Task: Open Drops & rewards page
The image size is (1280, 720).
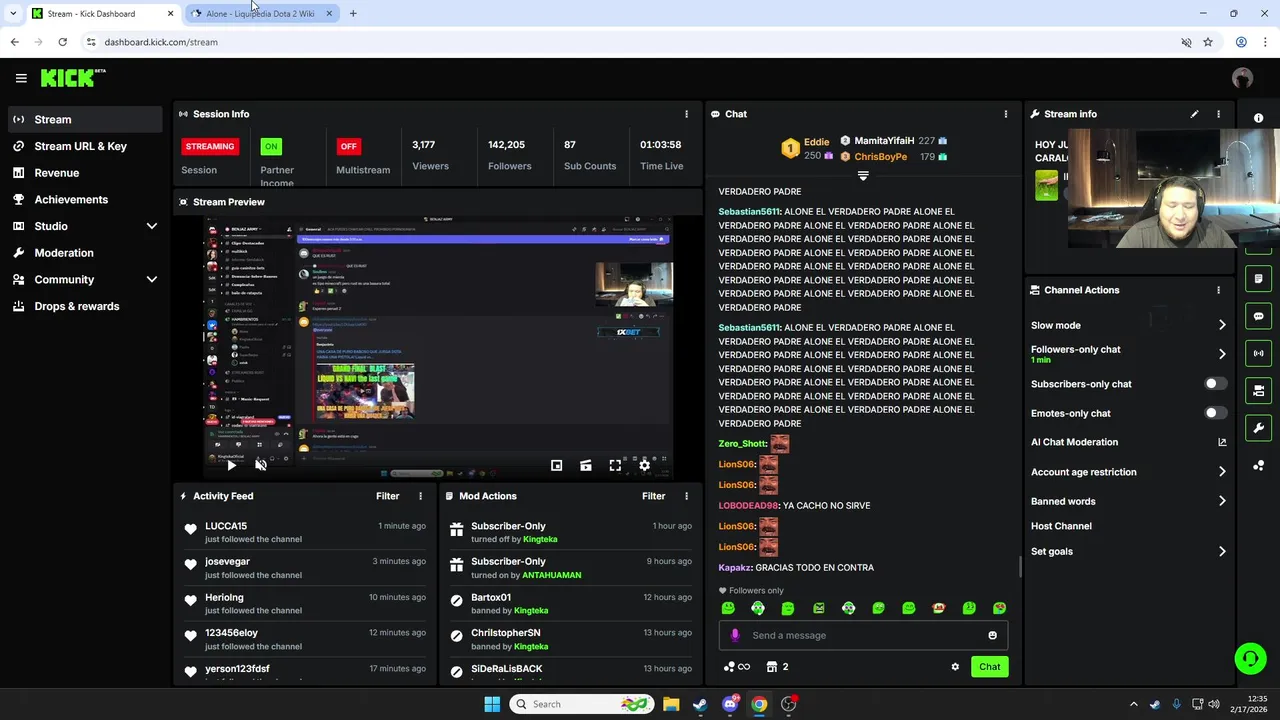Action: [x=85, y=306]
